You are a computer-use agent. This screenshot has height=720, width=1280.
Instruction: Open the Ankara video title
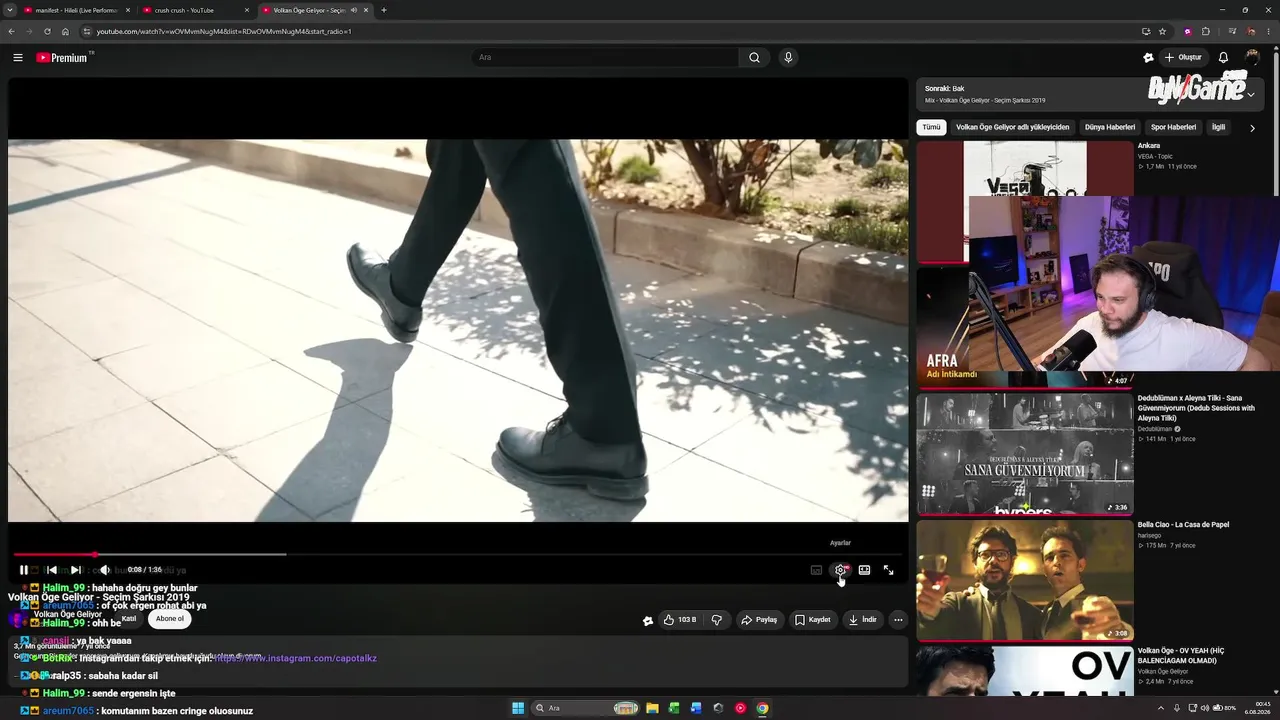[x=1149, y=146]
